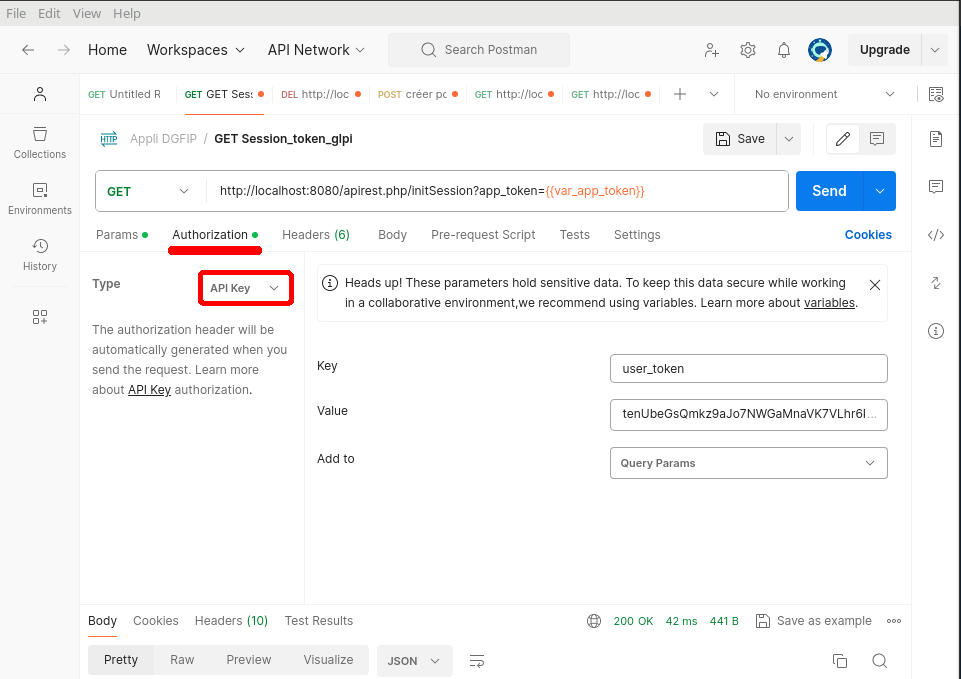The width and height of the screenshot is (961, 679).
Task: Open History in the sidebar
Action: pos(40,255)
